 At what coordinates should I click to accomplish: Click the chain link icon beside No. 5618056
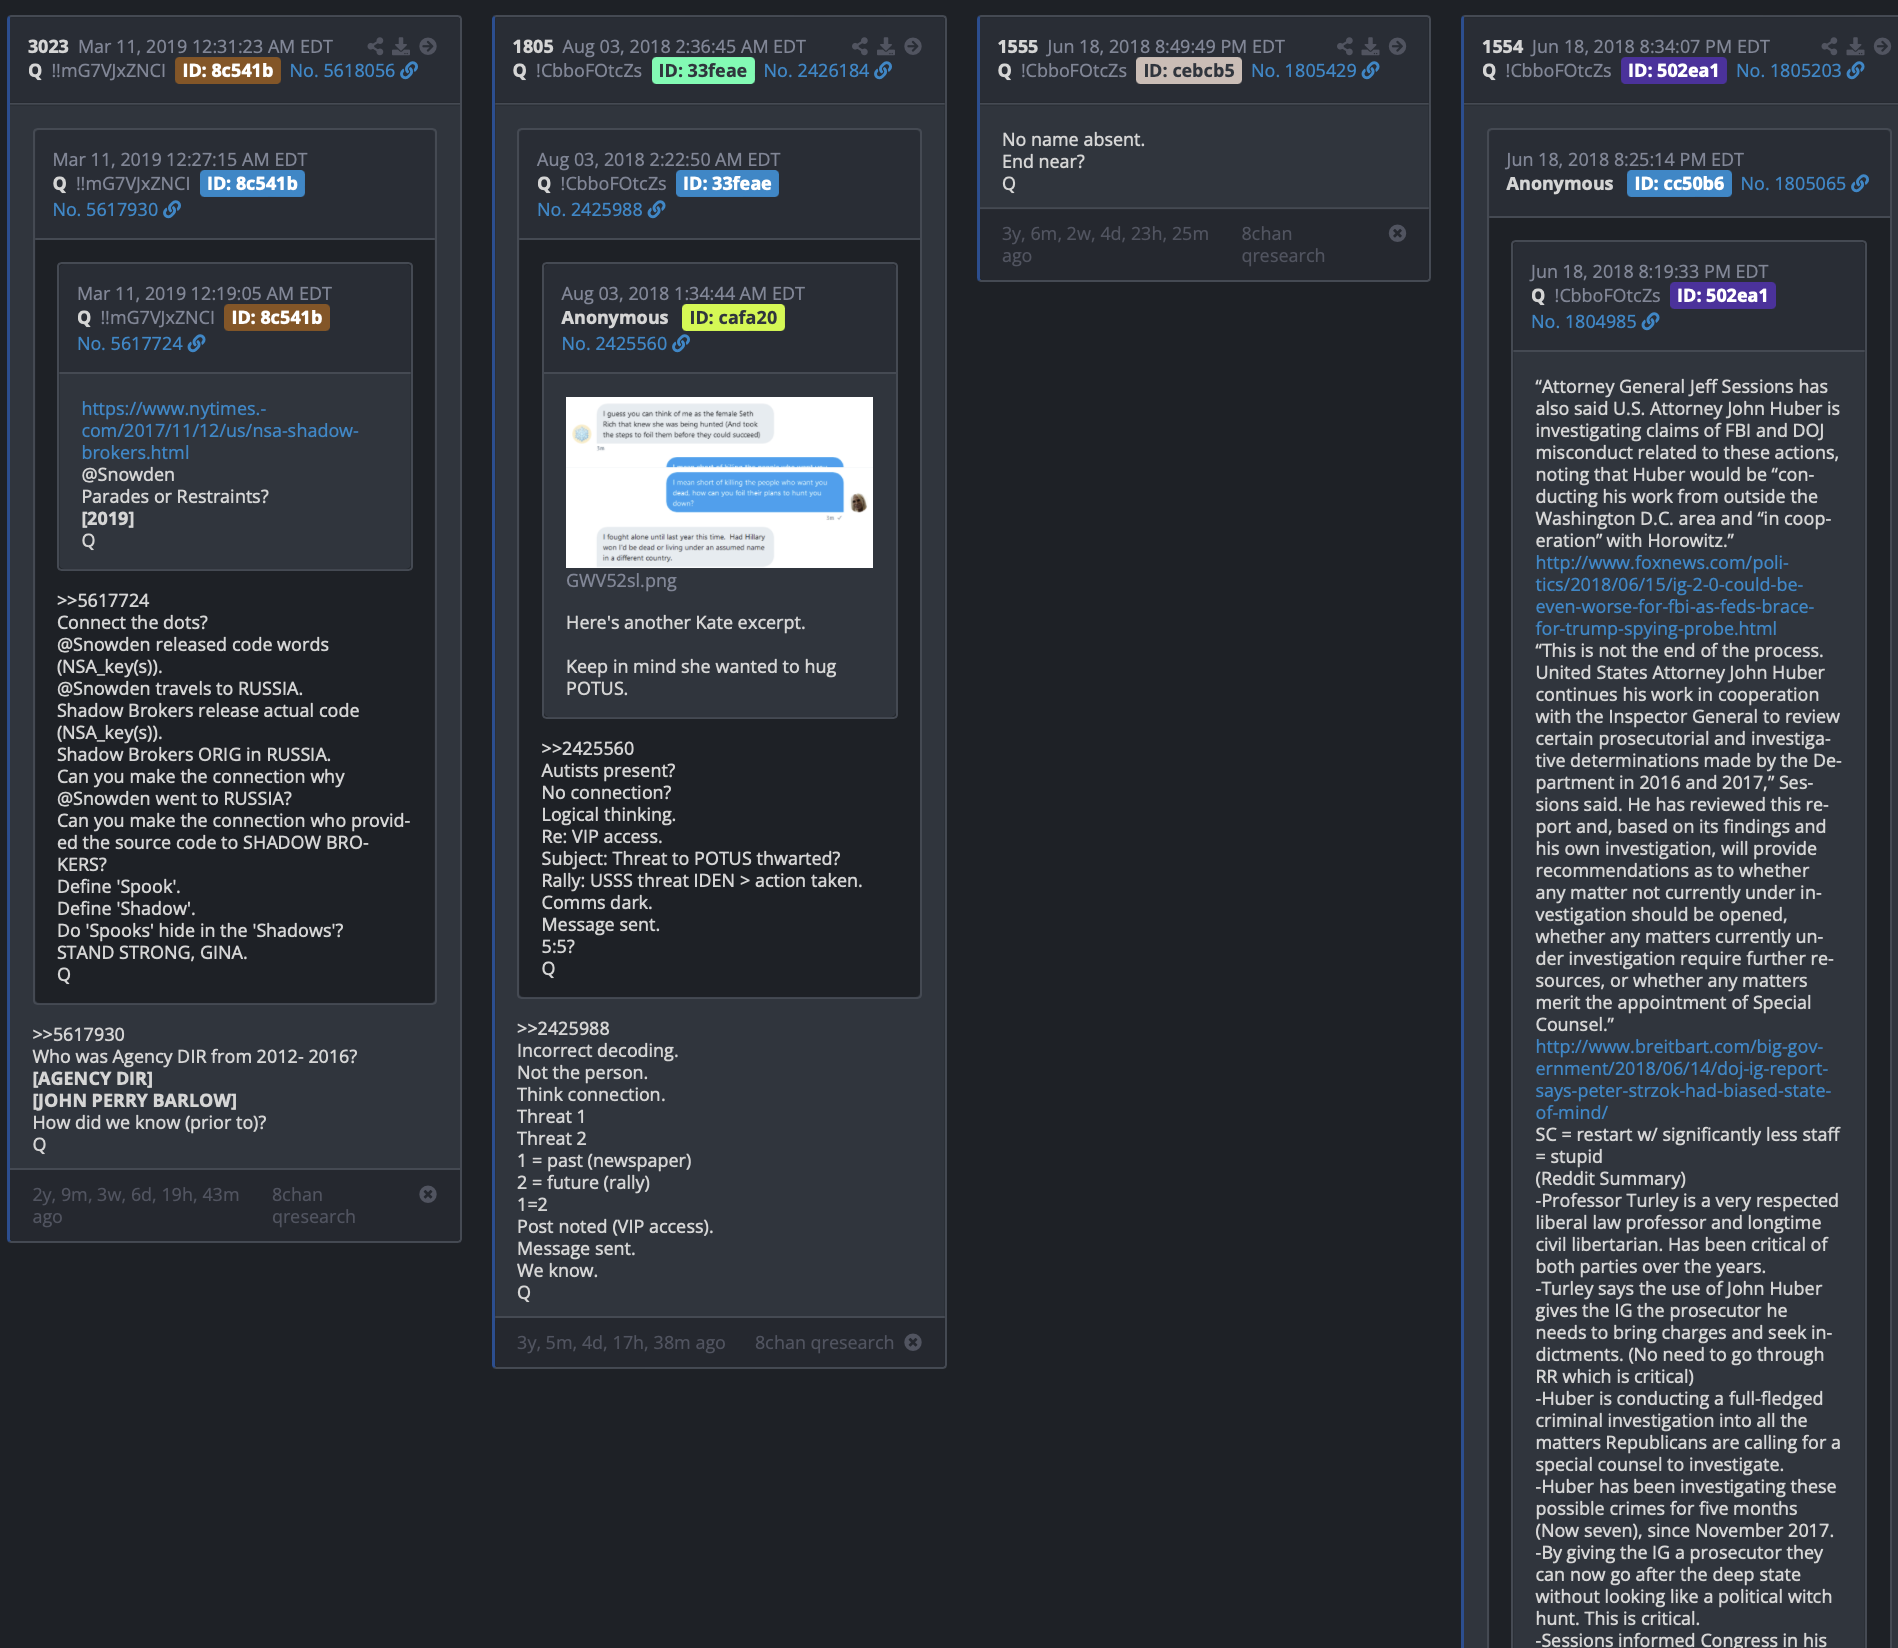click(x=409, y=71)
